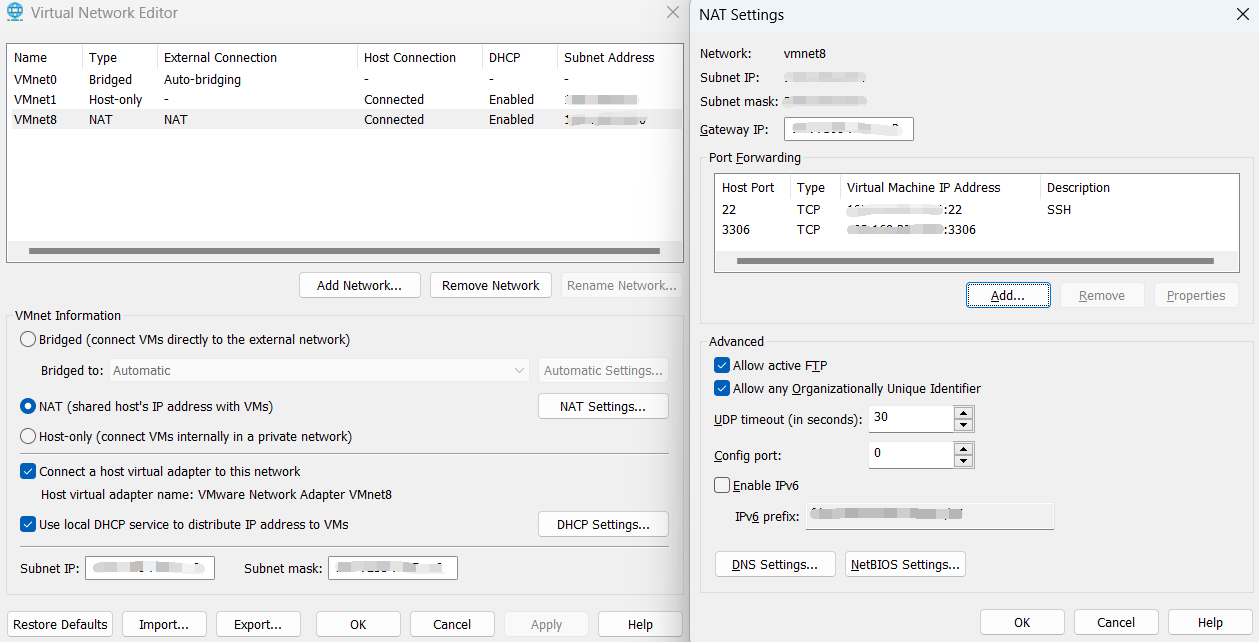
Task: Toggle Allow active FTP checkbox
Action: pos(722,366)
